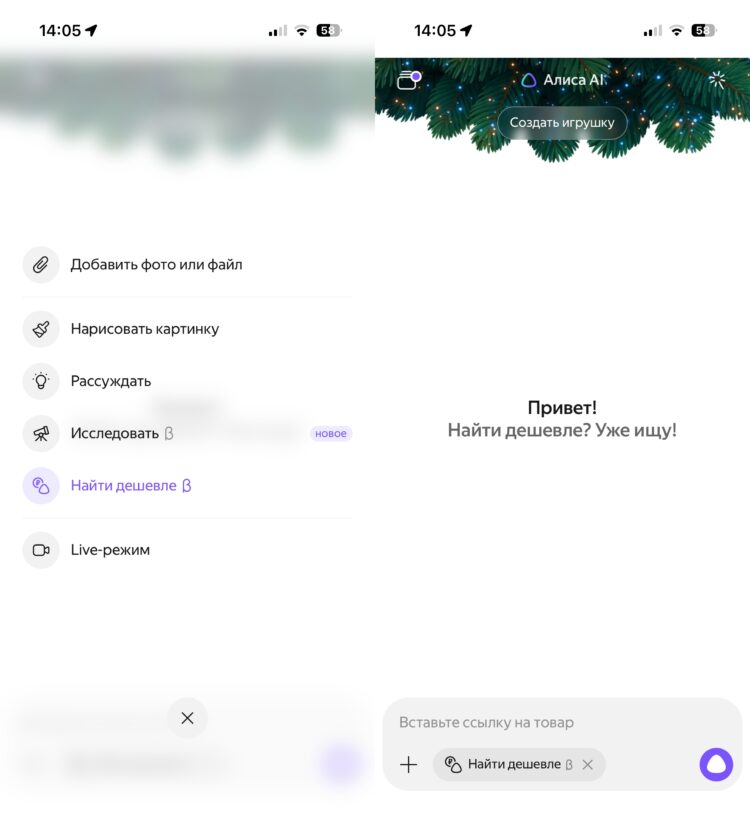This screenshot has height=815, width=750.
Task: Tap the camera Live-mode icon
Action: tap(41, 550)
